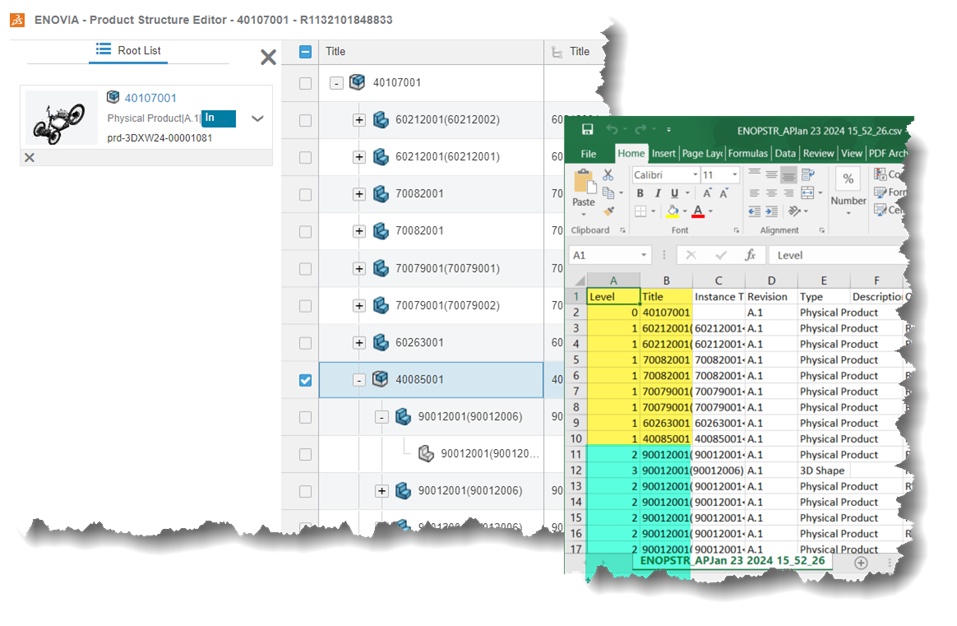Image resolution: width=957 pixels, height=626 pixels.
Task: Click the 3D shape icon for 90012001(900120…
Action: point(426,453)
